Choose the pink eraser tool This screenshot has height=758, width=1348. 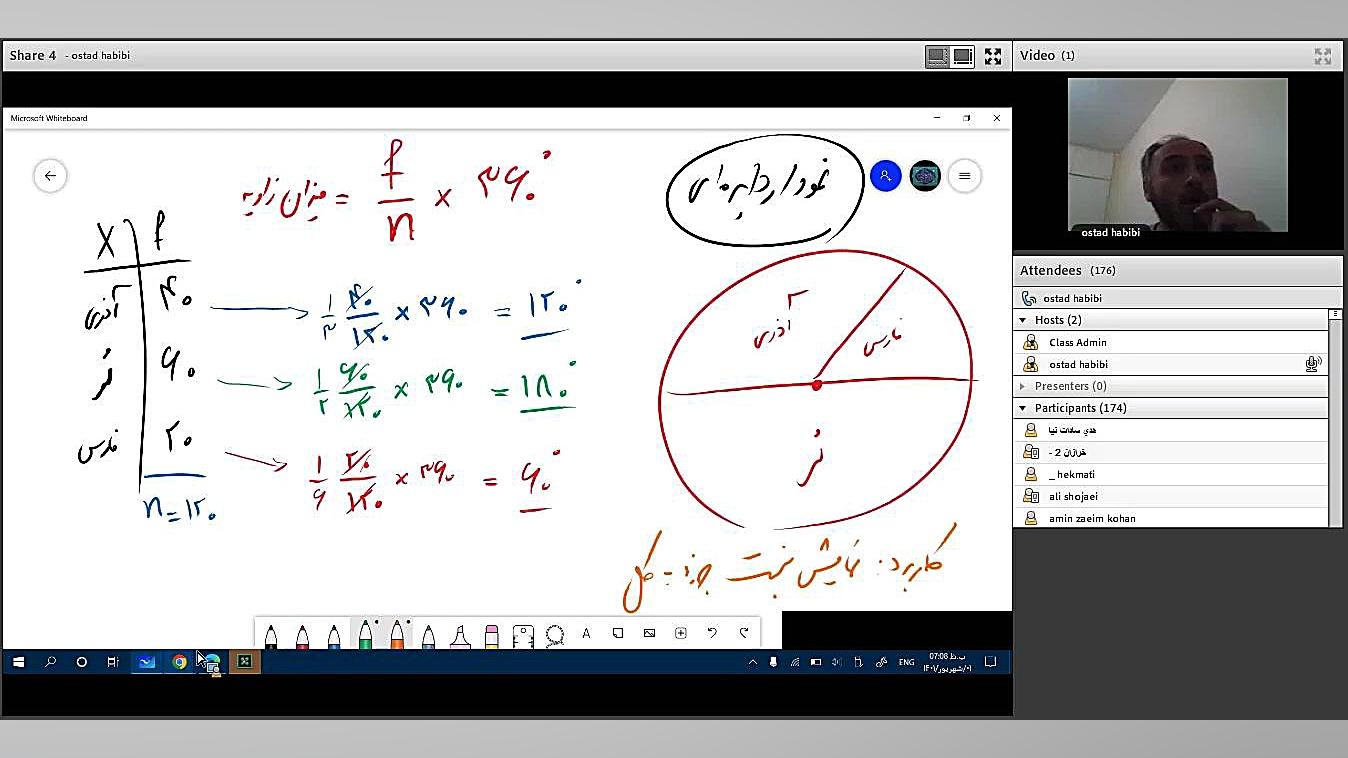[x=492, y=636]
